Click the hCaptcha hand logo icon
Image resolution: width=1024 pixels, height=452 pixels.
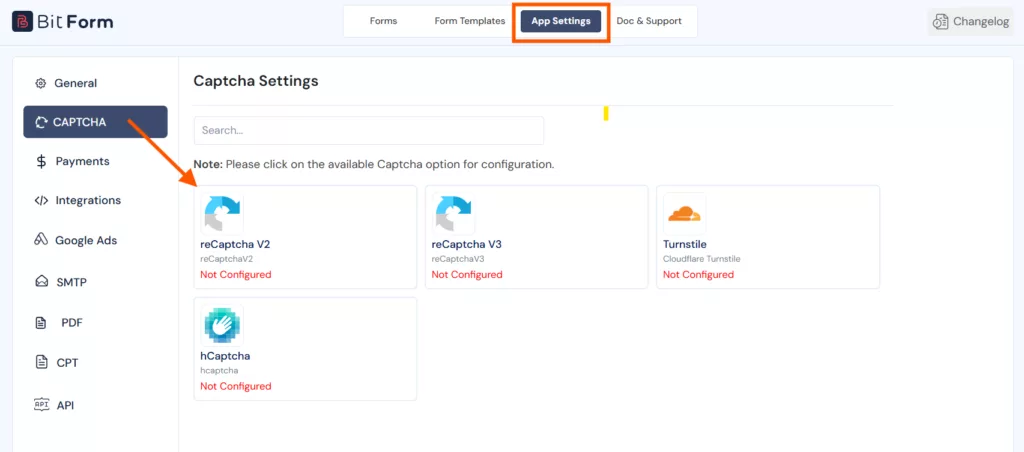pos(222,325)
